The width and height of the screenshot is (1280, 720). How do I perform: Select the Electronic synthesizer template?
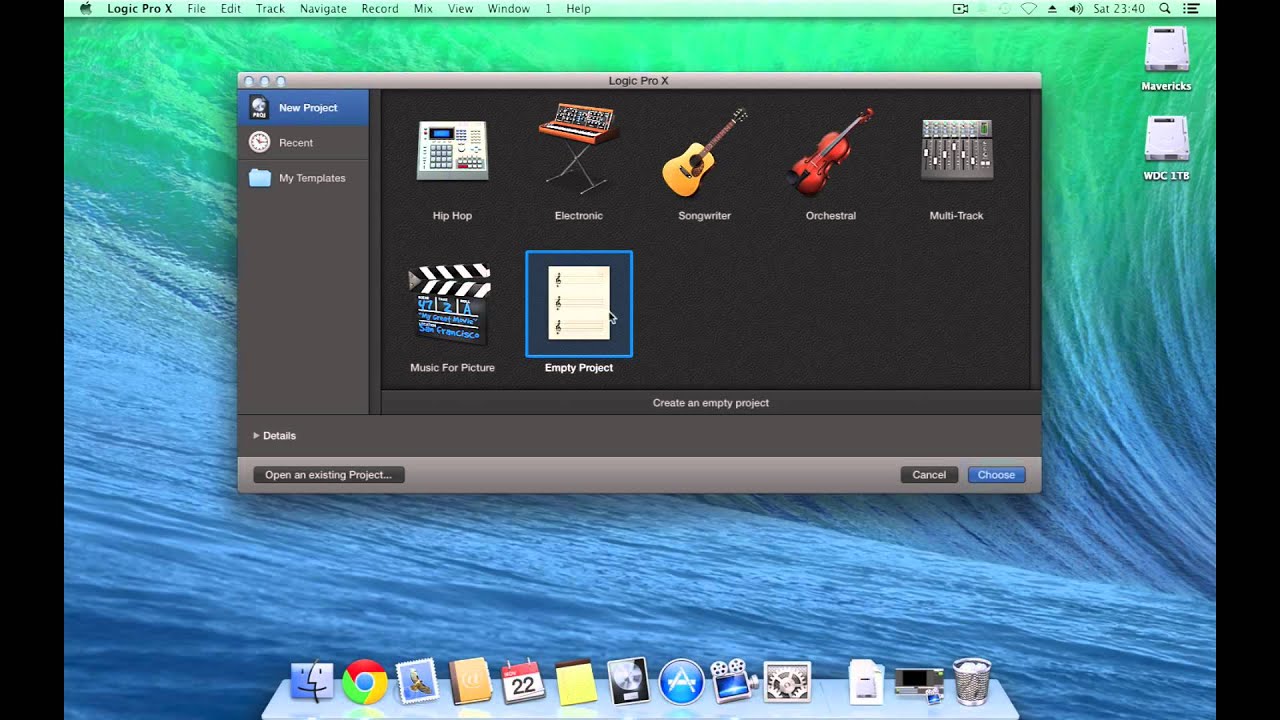(x=578, y=148)
